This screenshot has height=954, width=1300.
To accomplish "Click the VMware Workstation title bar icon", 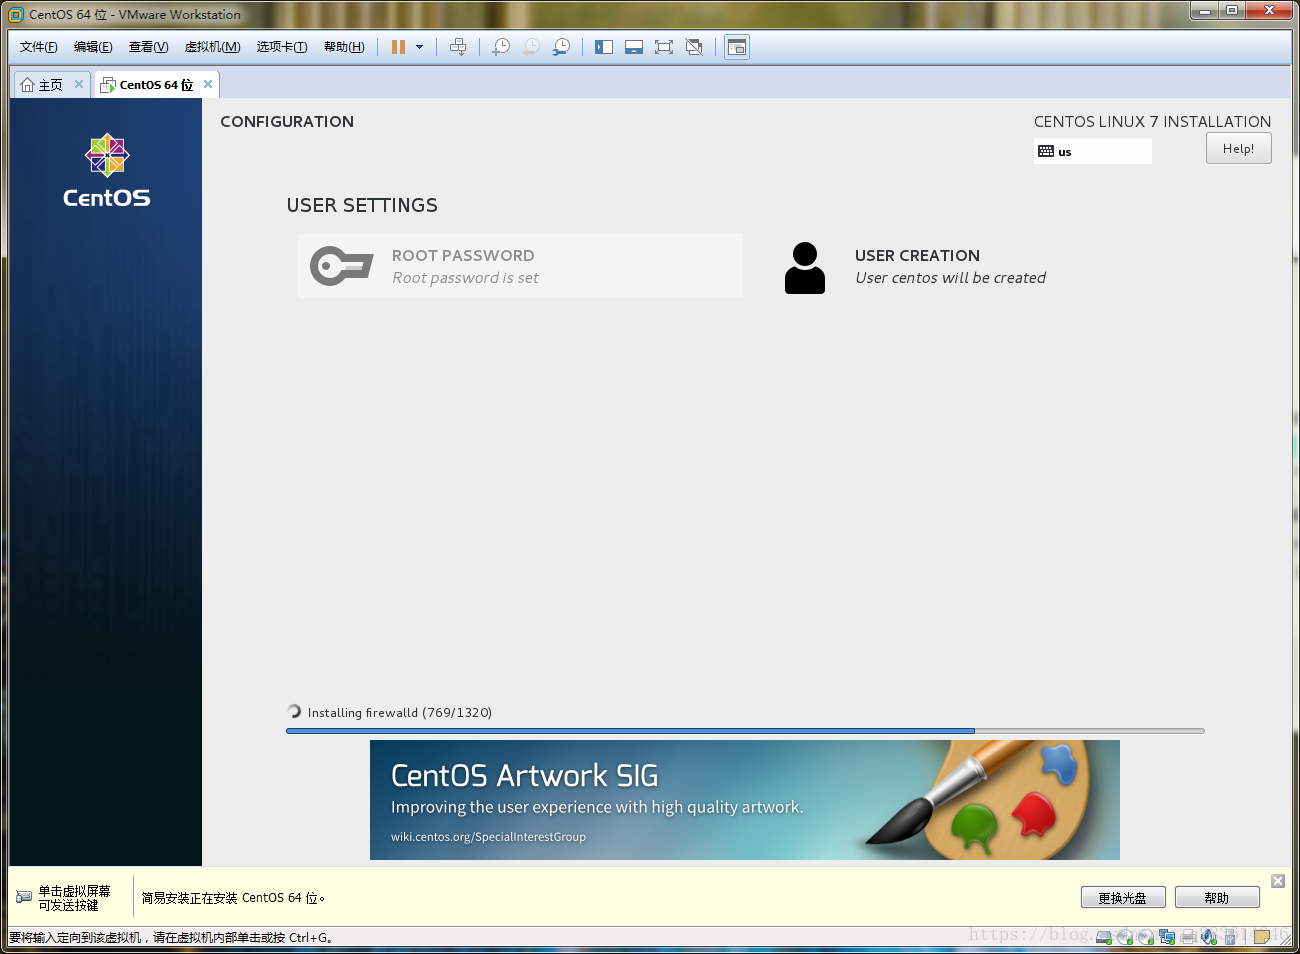I will point(16,14).
